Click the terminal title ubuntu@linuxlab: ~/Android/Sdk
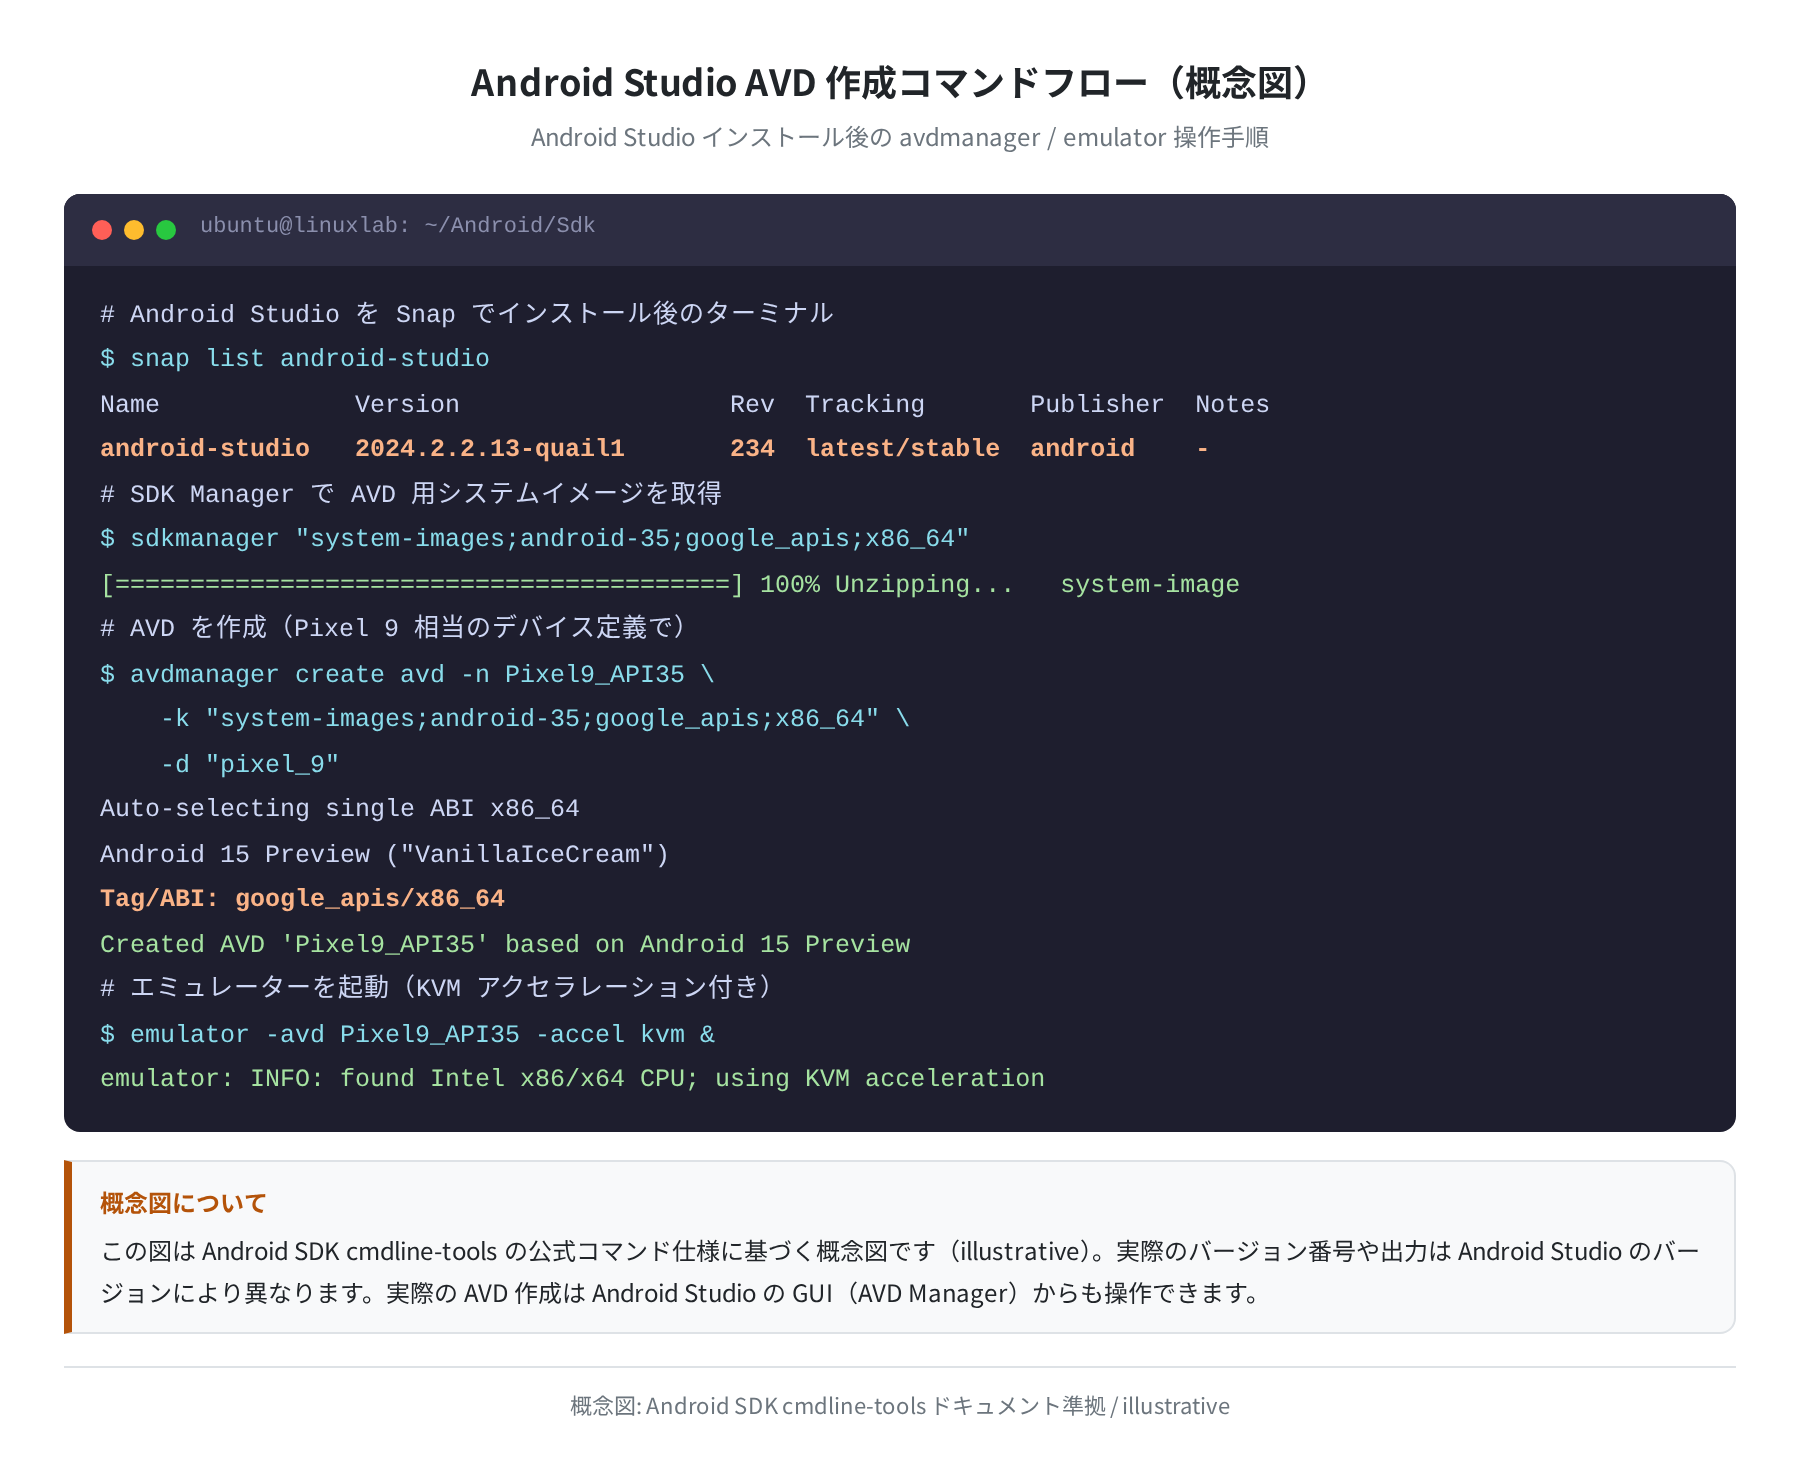1800x1462 pixels. 397,225
